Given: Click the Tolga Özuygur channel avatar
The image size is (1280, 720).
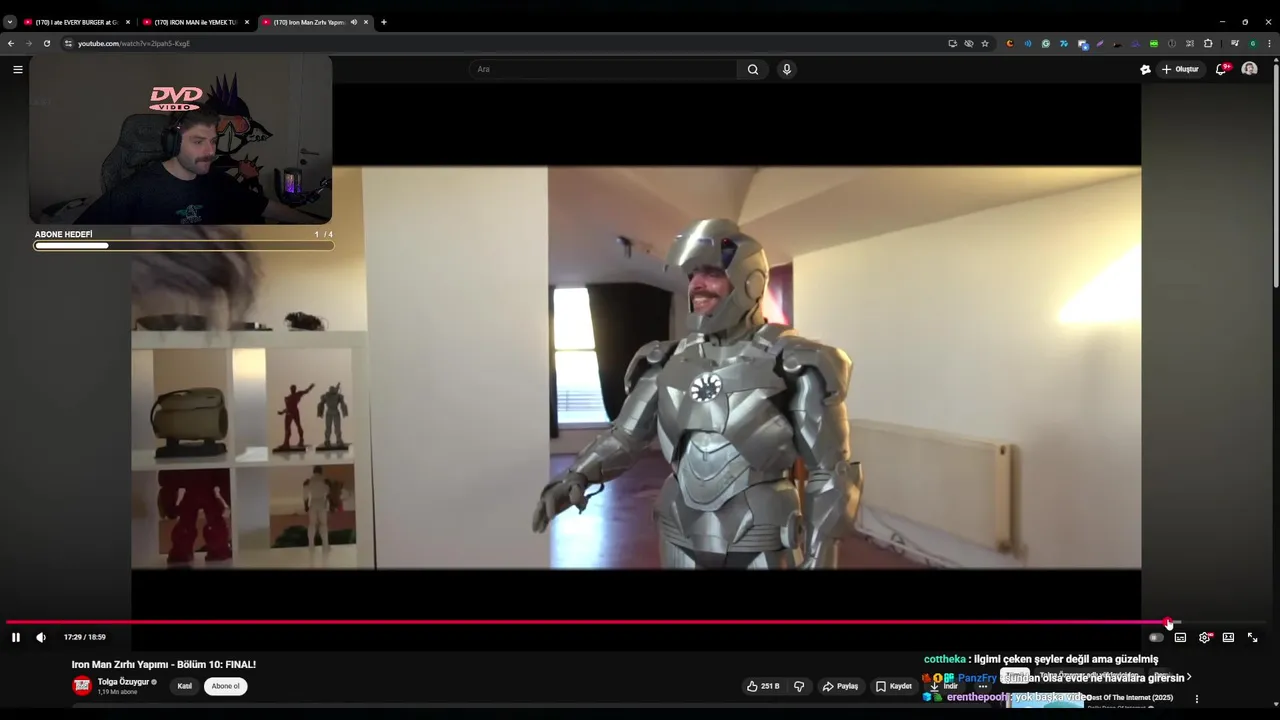Looking at the screenshot, I should (82, 686).
